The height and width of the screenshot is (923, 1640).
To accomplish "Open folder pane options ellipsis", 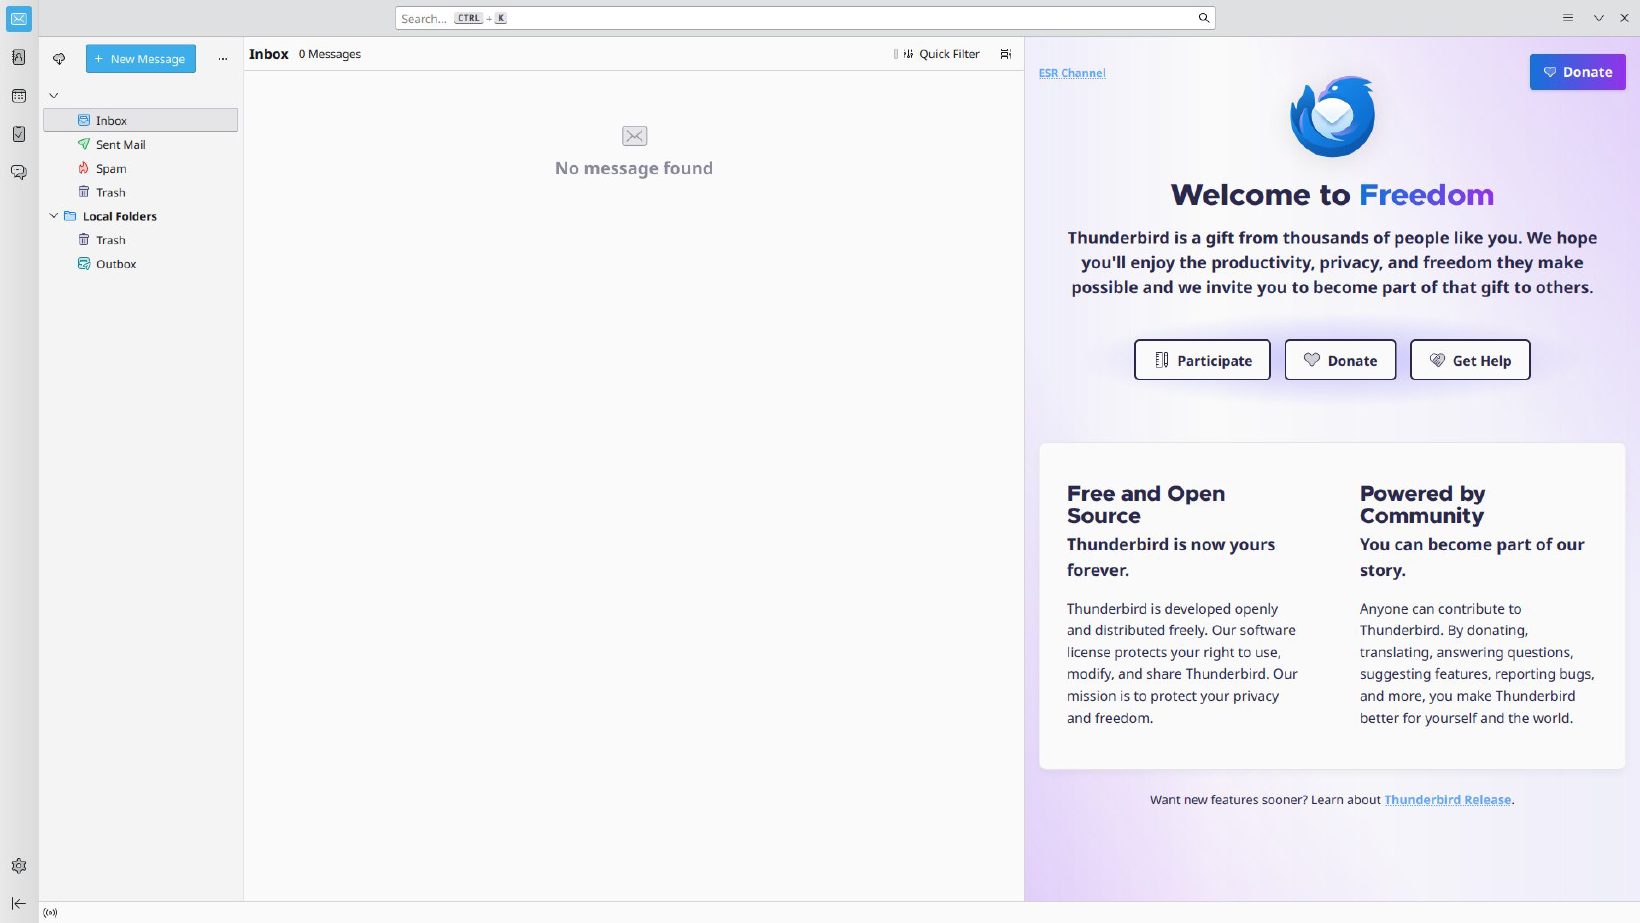I will (223, 59).
